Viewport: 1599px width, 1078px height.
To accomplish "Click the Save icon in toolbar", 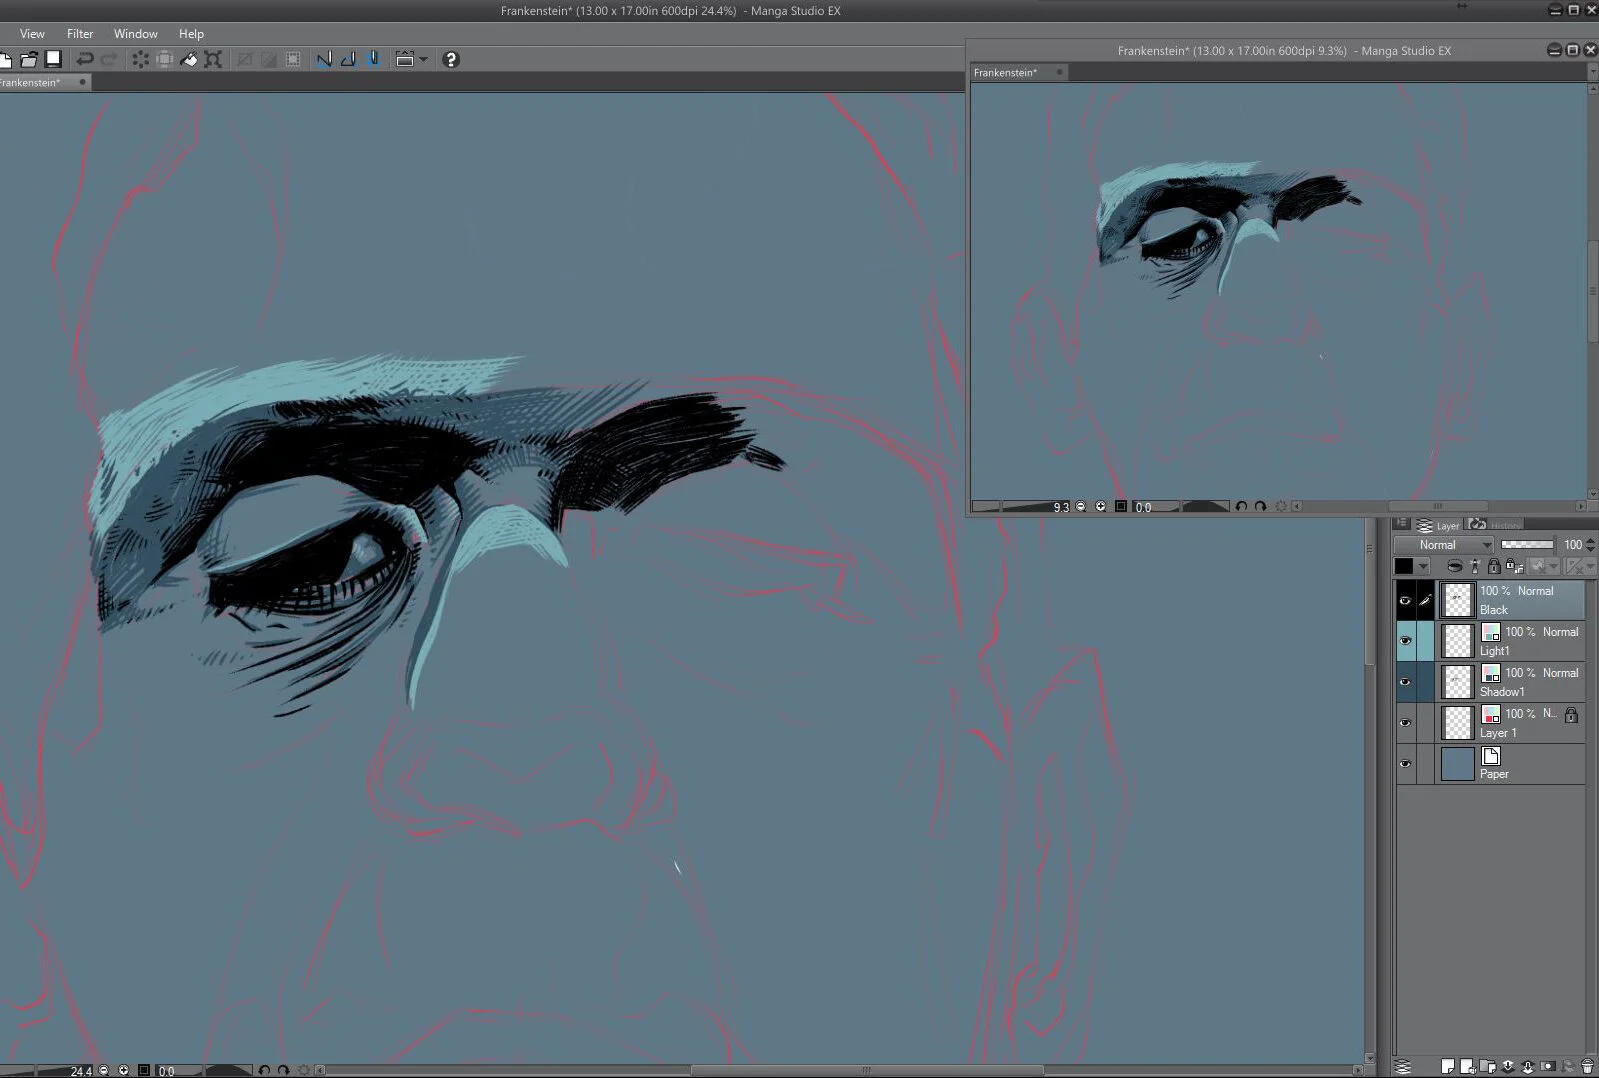I will click(54, 59).
